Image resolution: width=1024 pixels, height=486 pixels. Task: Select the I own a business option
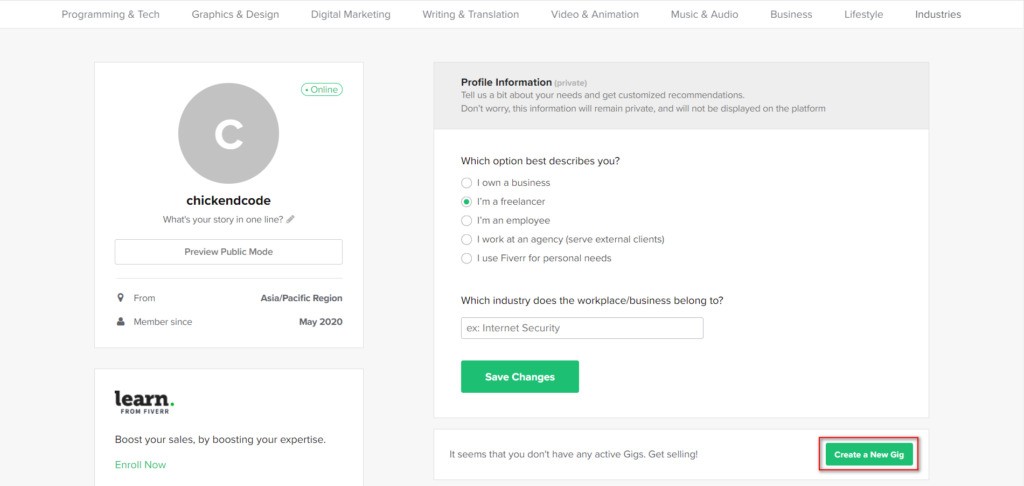click(466, 183)
